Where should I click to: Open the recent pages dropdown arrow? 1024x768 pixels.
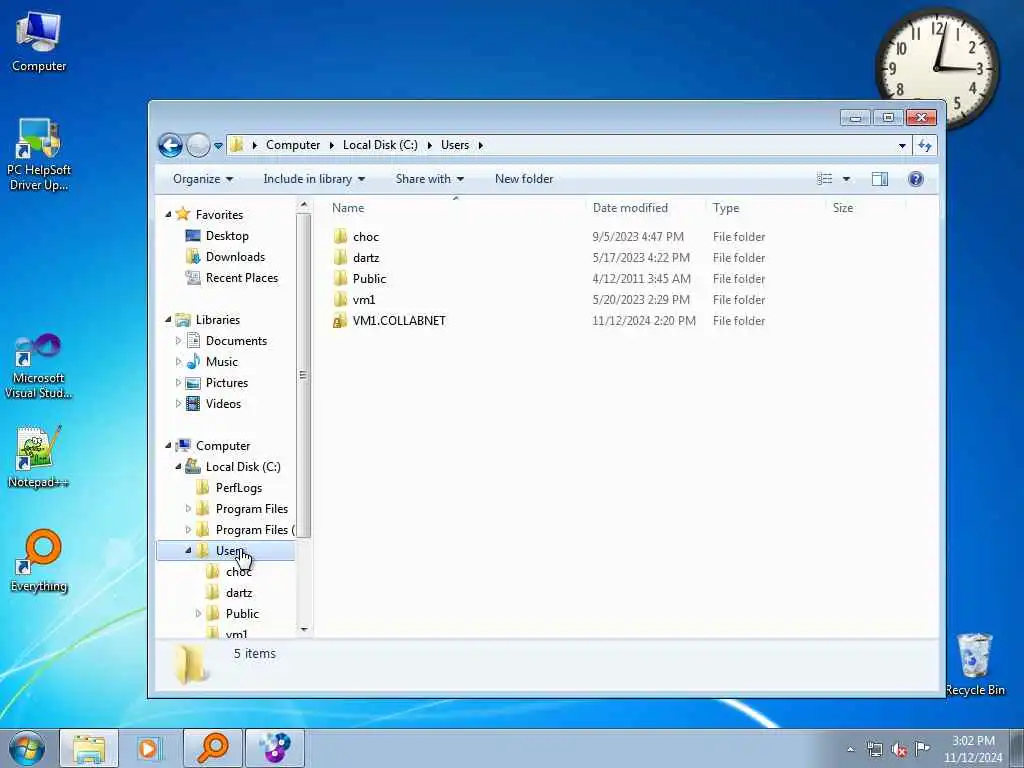(218, 146)
